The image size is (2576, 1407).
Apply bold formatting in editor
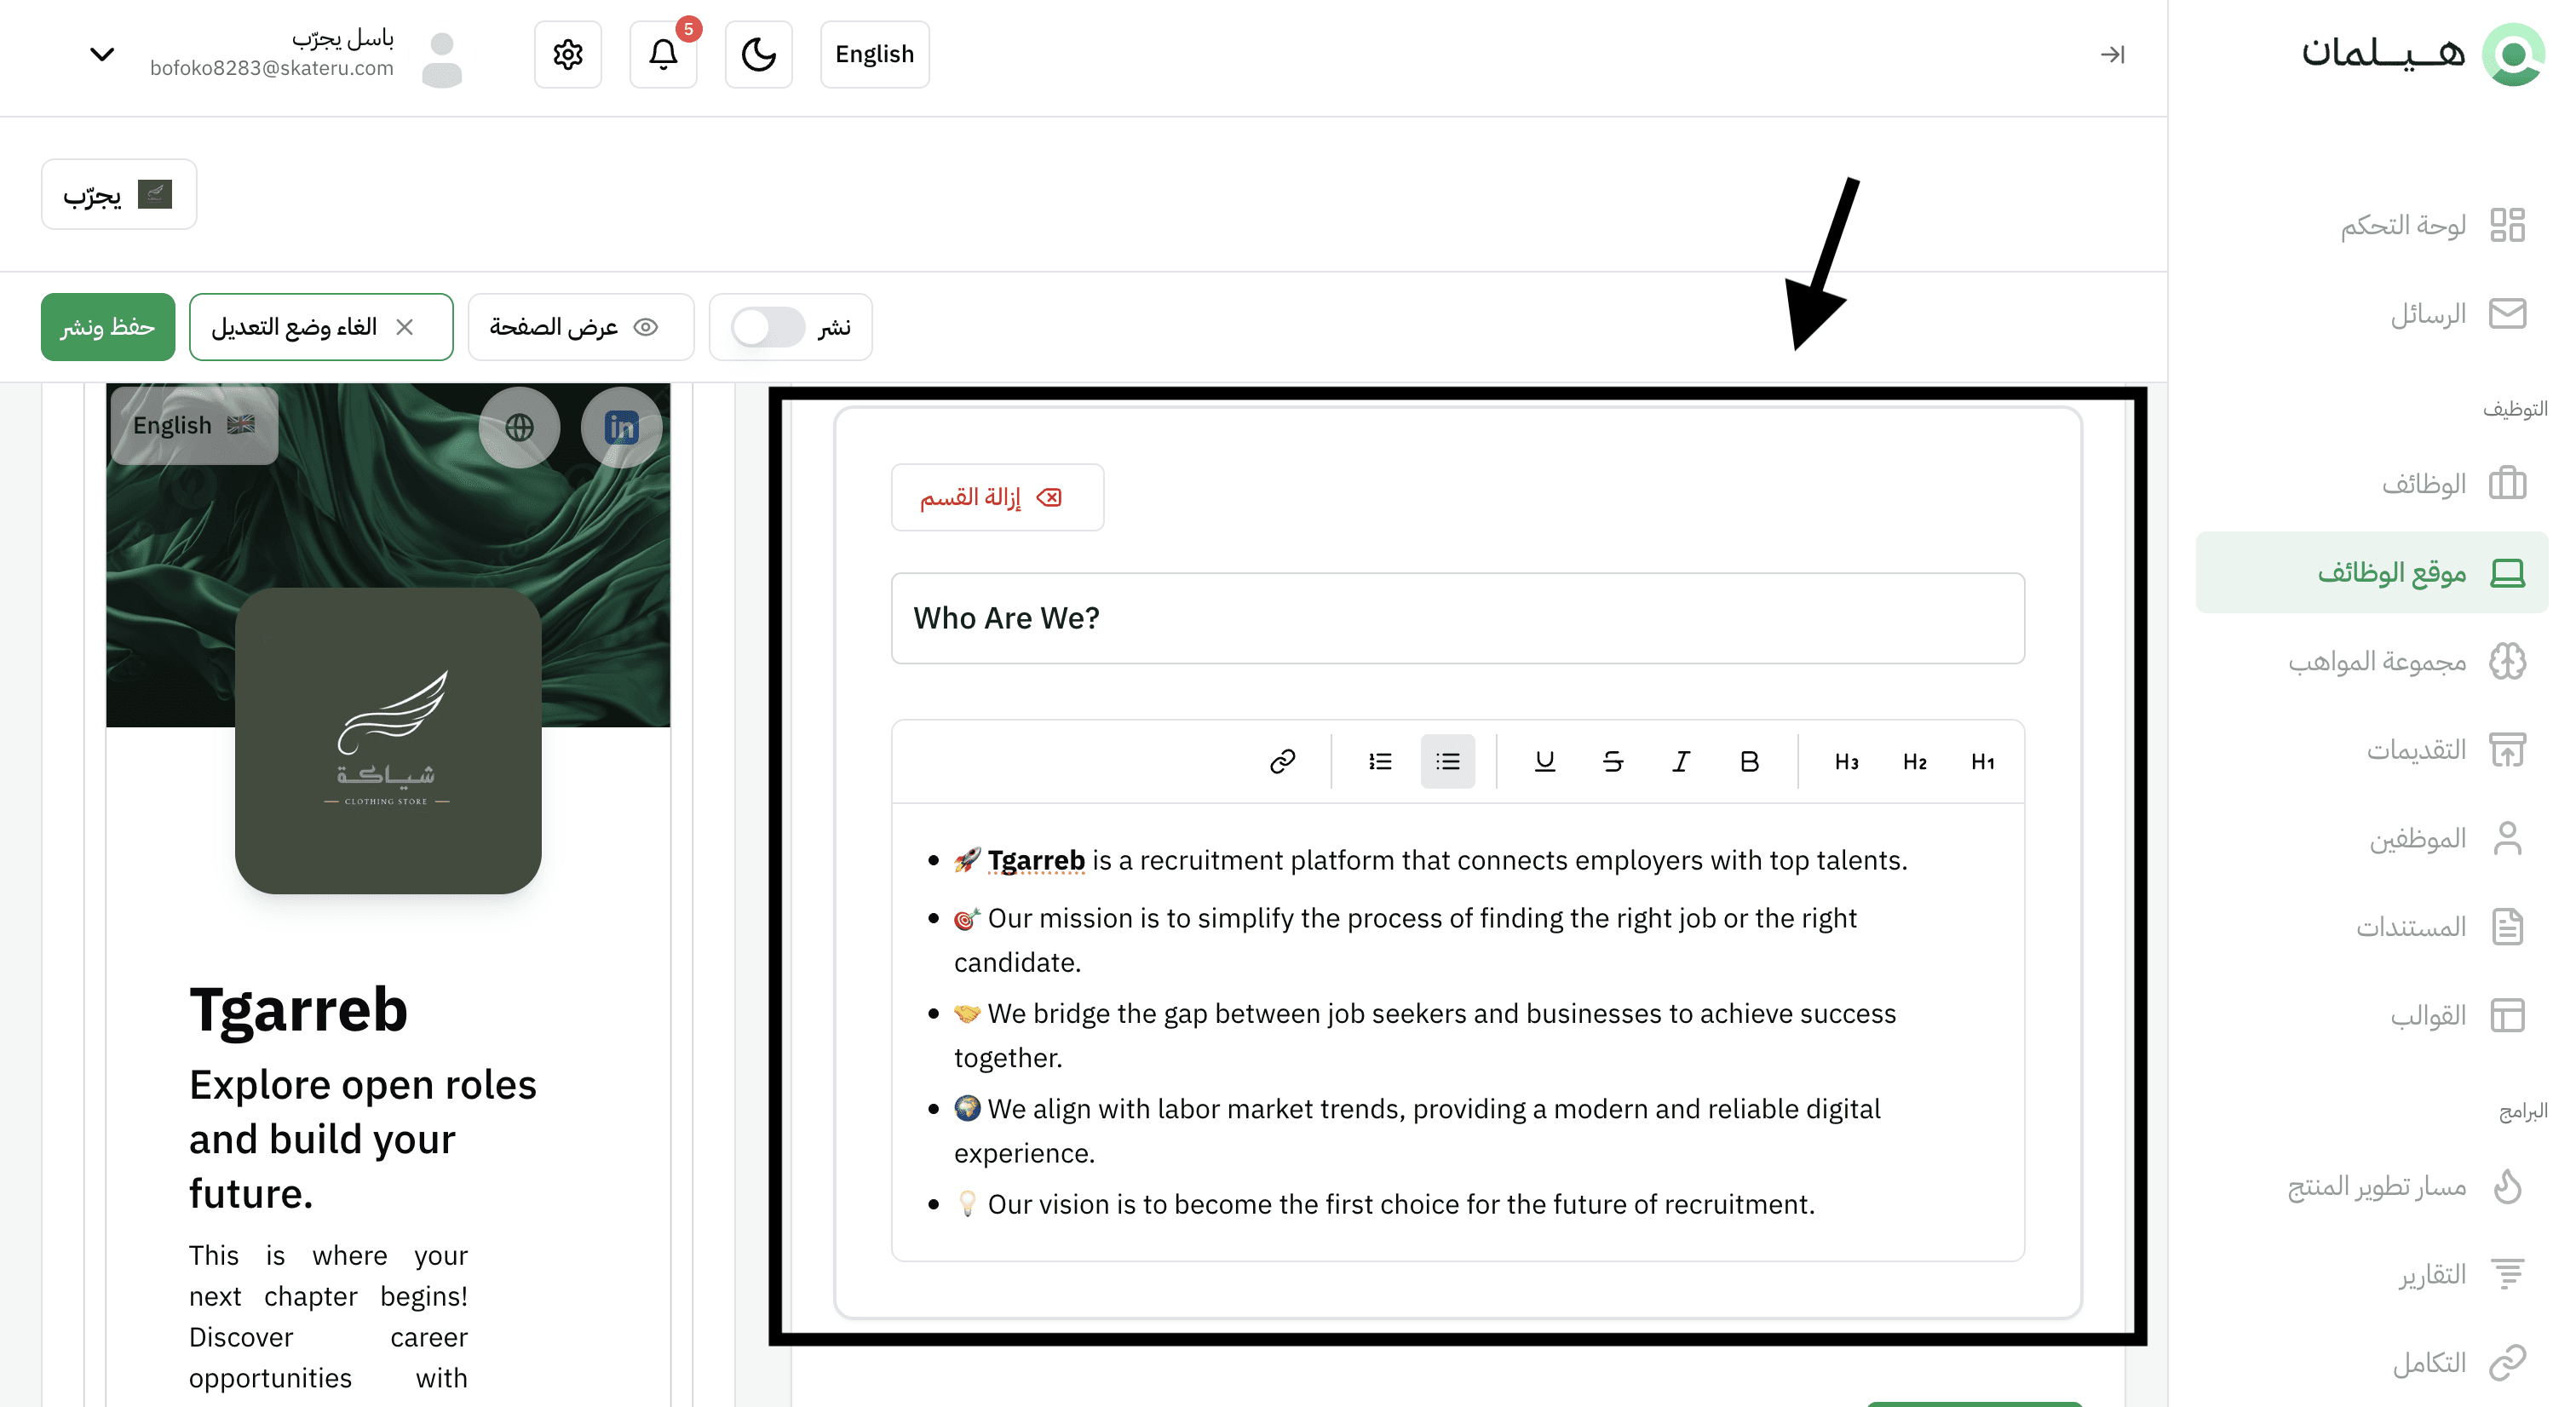[x=1749, y=762]
